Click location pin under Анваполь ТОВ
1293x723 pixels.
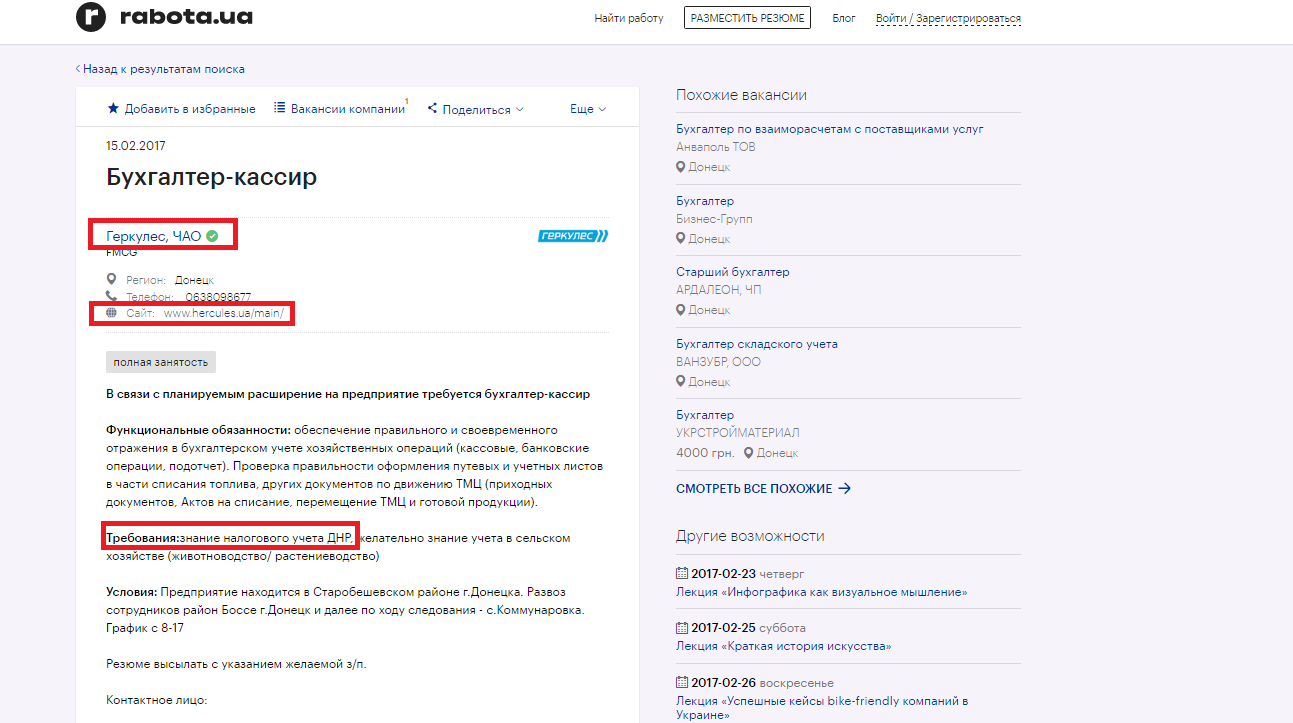[x=681, y=167]
